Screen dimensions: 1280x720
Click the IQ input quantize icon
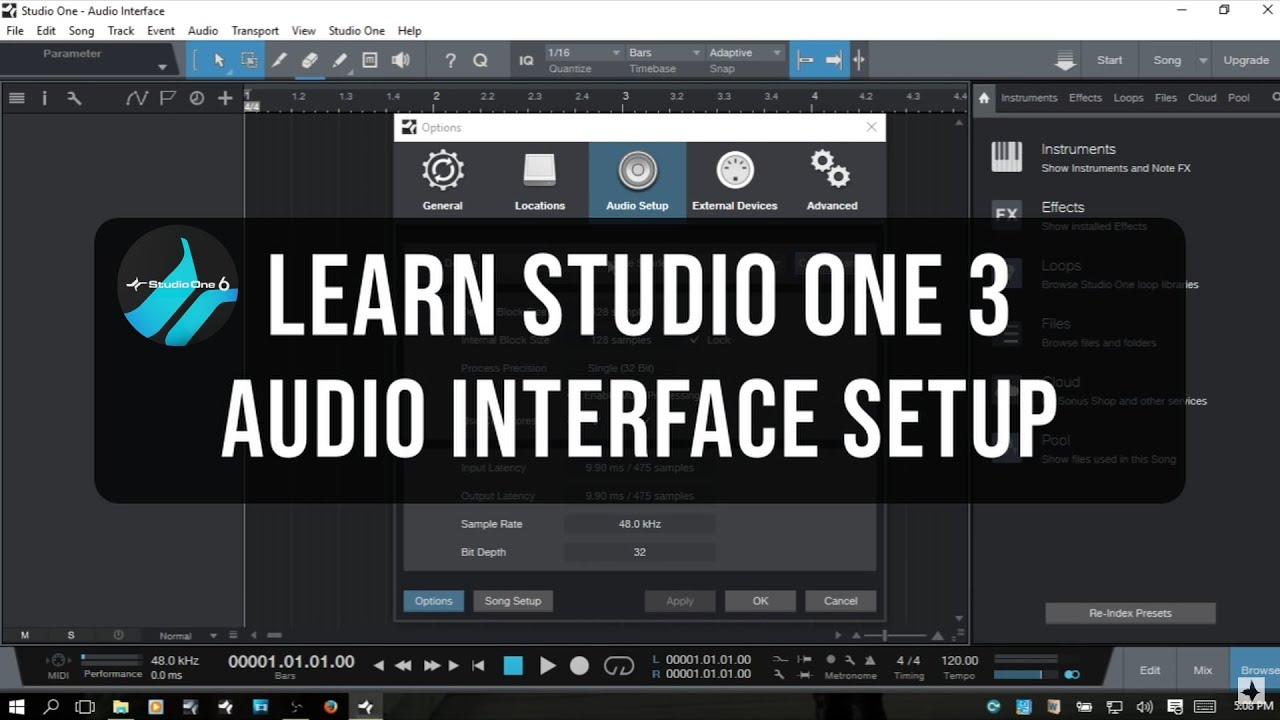point(526,60)
